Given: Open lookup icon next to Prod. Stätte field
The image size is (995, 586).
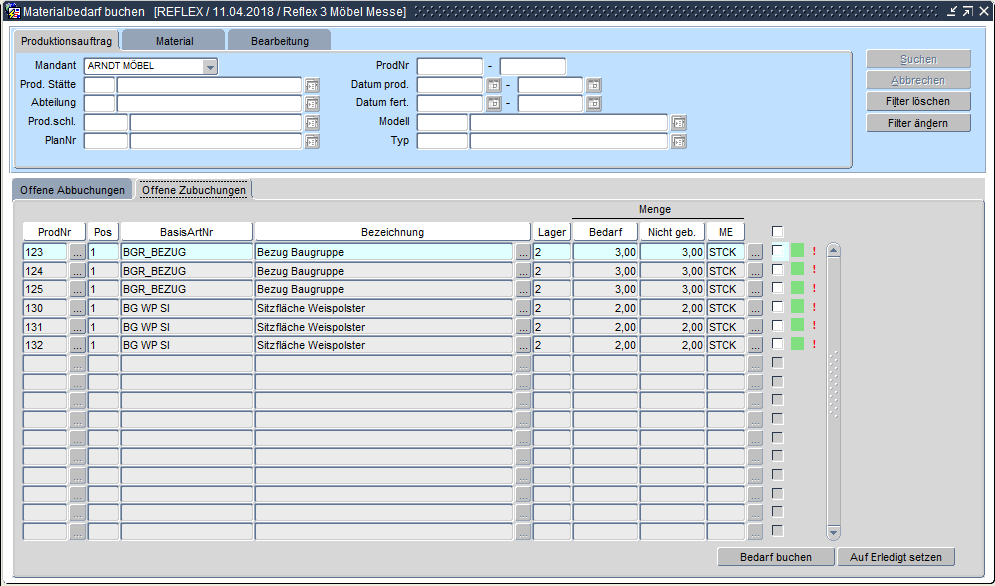Looking at the screenshot, I should 312,86.
